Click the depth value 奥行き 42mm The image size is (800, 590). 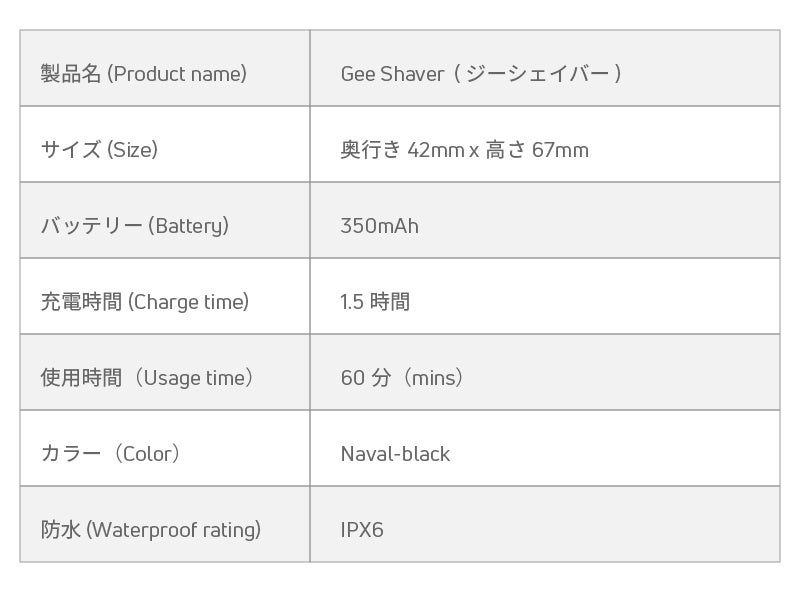[x=402, y=150]
